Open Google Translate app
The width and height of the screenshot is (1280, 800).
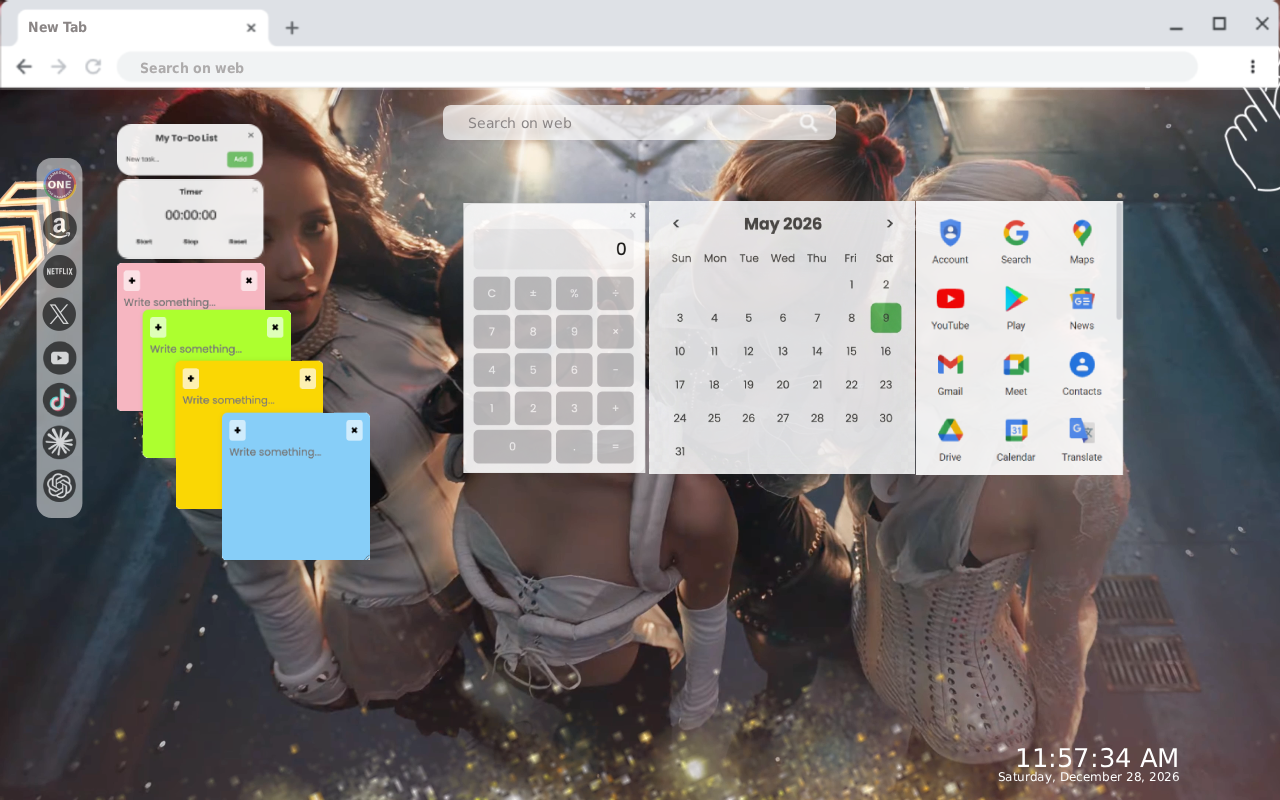[x=1082, y=439]
